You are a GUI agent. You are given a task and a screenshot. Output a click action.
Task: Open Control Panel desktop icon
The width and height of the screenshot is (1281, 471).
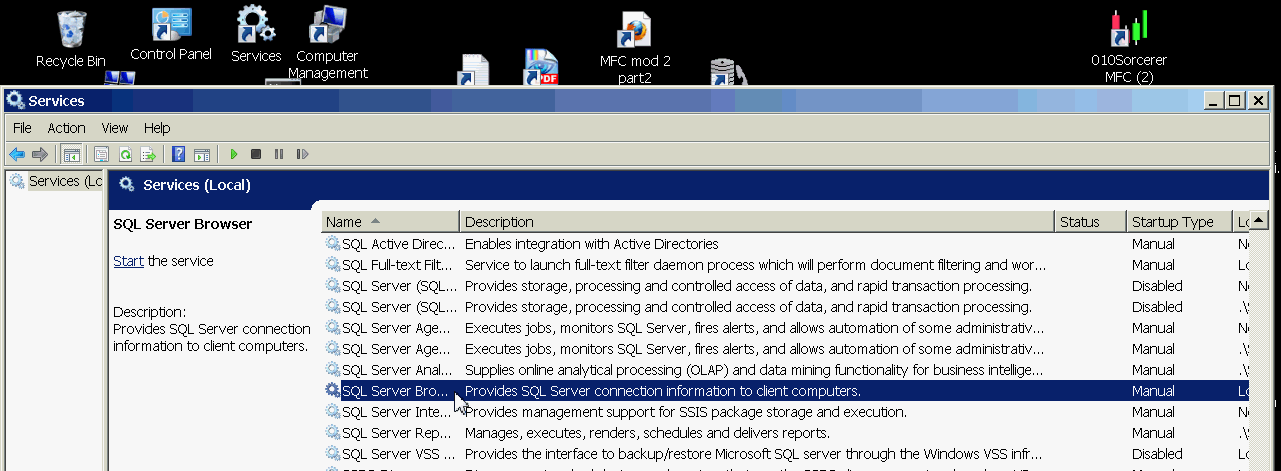point(171,34)
